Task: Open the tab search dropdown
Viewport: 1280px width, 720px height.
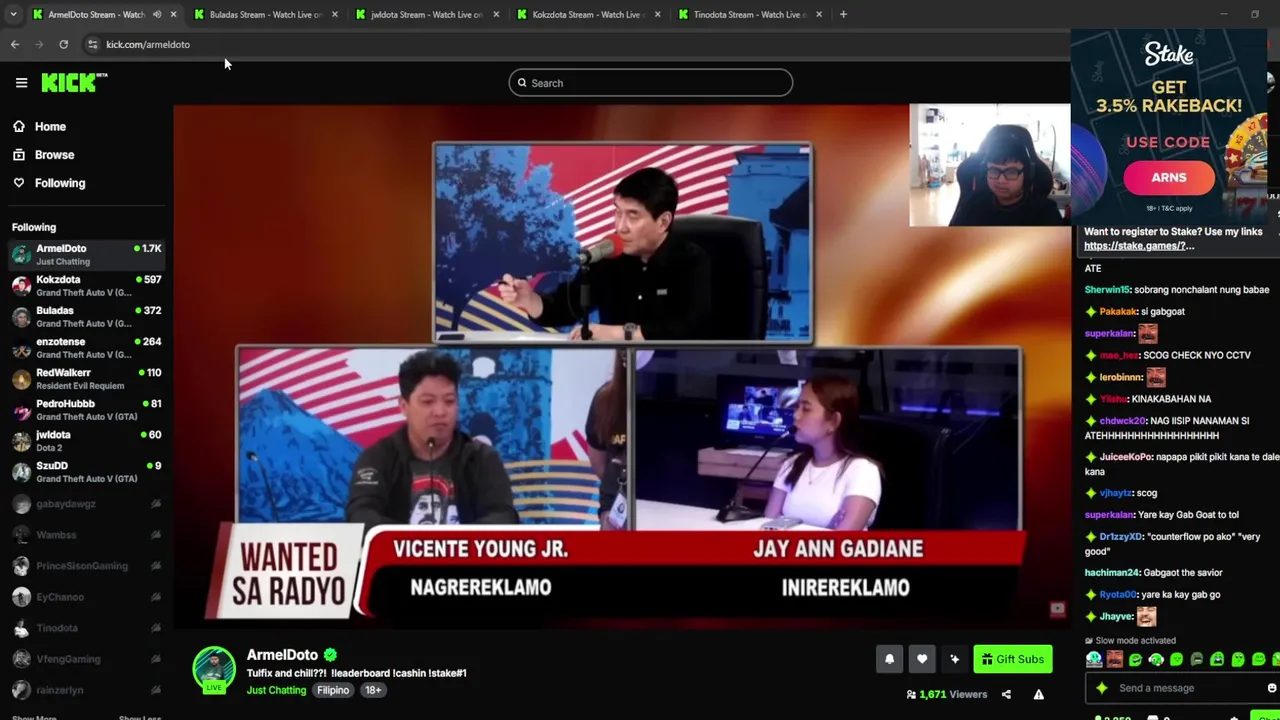Action: (13, 15)
